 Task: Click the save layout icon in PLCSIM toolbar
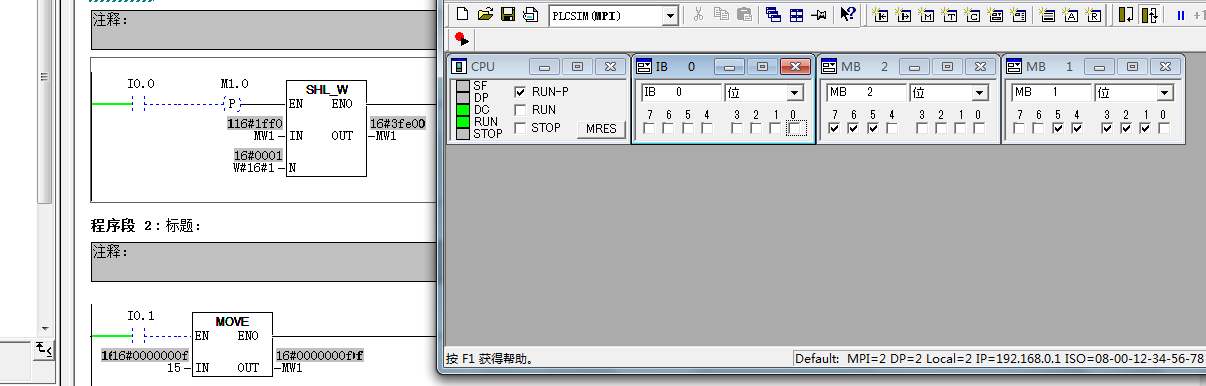coord(531,15)
